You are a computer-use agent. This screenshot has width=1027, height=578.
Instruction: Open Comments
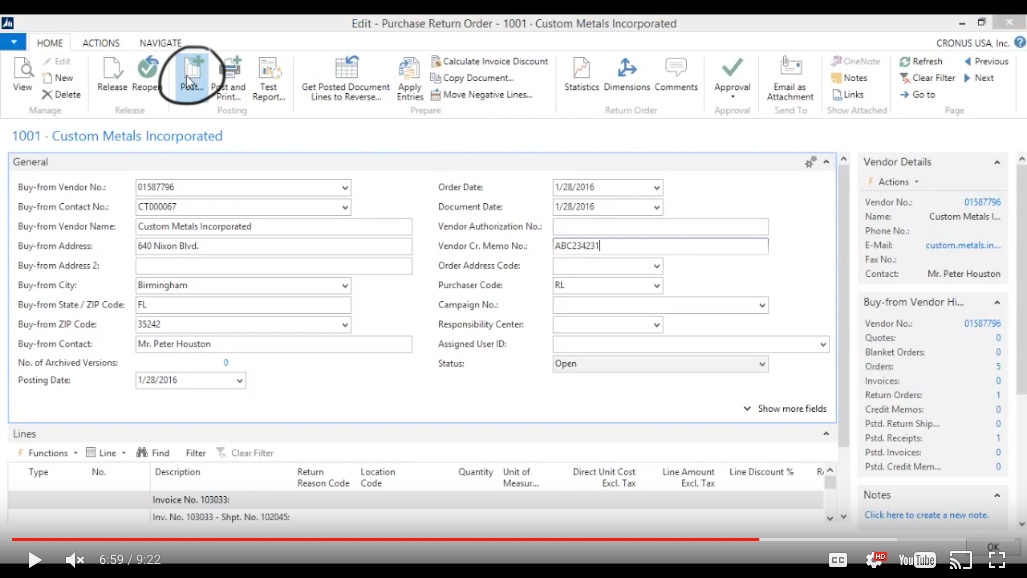tap(676, 75)
